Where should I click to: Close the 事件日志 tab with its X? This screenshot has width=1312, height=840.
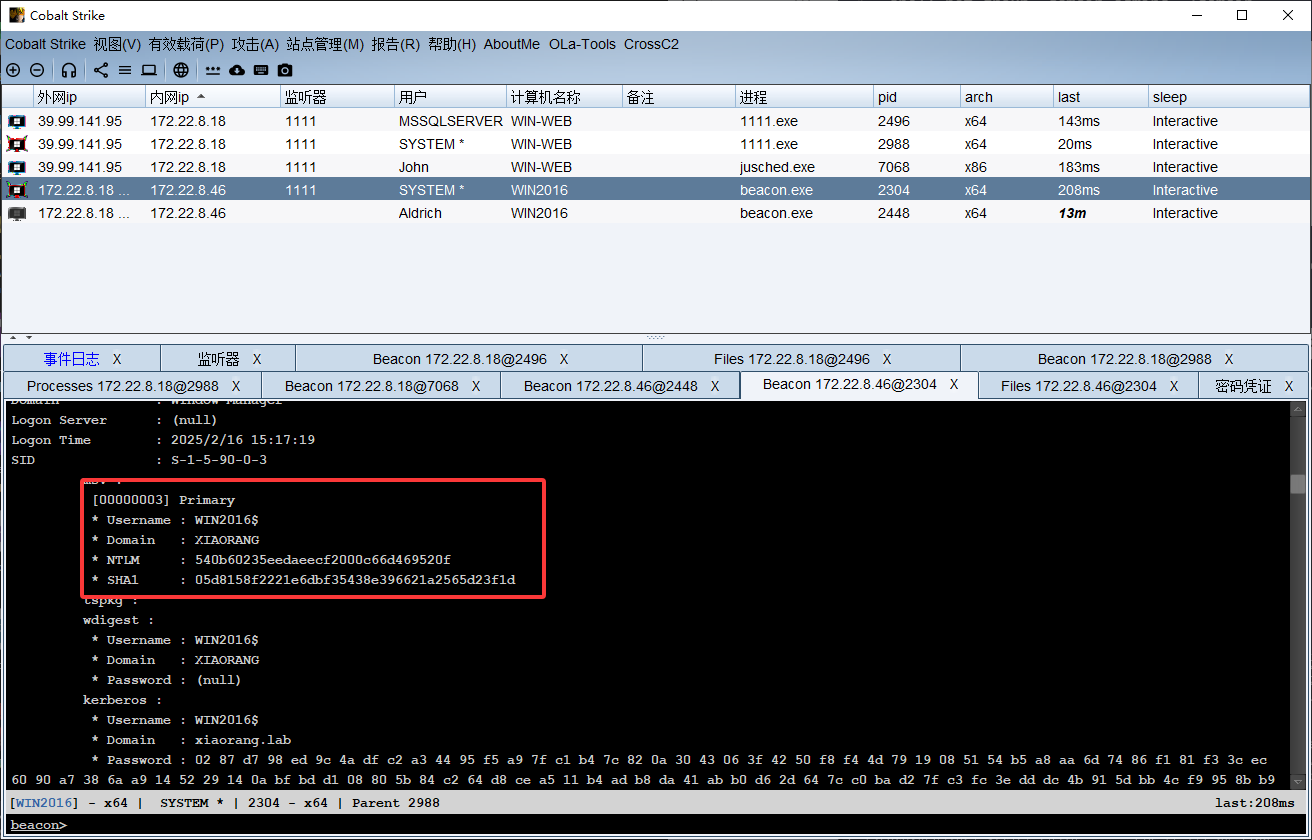coord(117,359)
